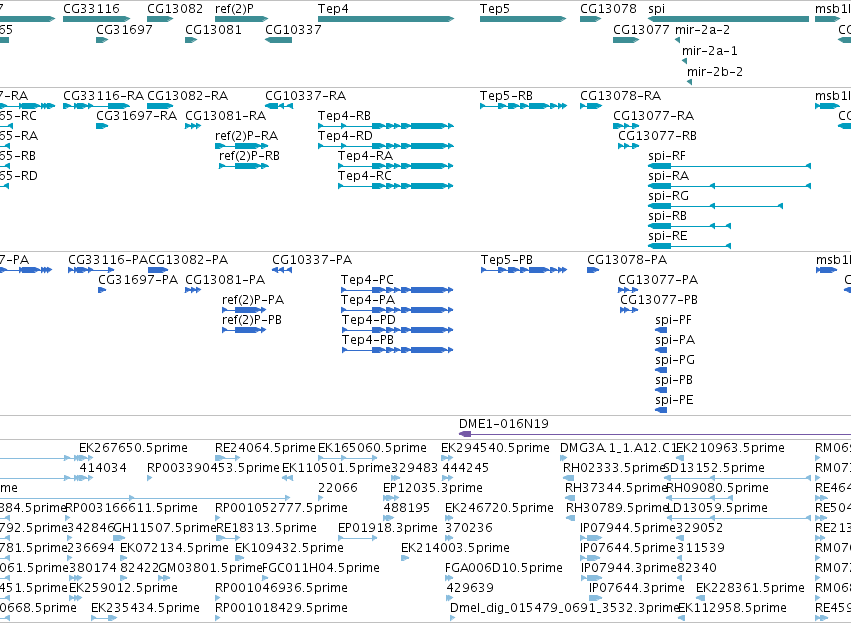Click the CG33116 gene label
Screen dimensions: 851x623
coord(91,9)
